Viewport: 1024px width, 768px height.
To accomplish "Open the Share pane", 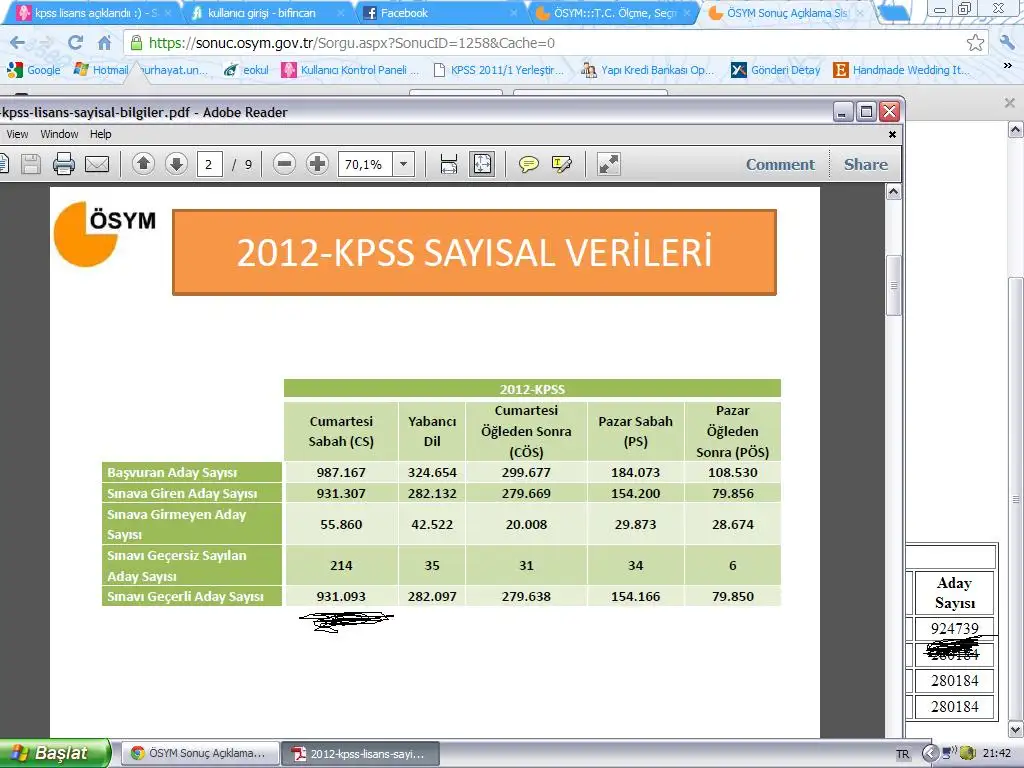I will [865, 165].
